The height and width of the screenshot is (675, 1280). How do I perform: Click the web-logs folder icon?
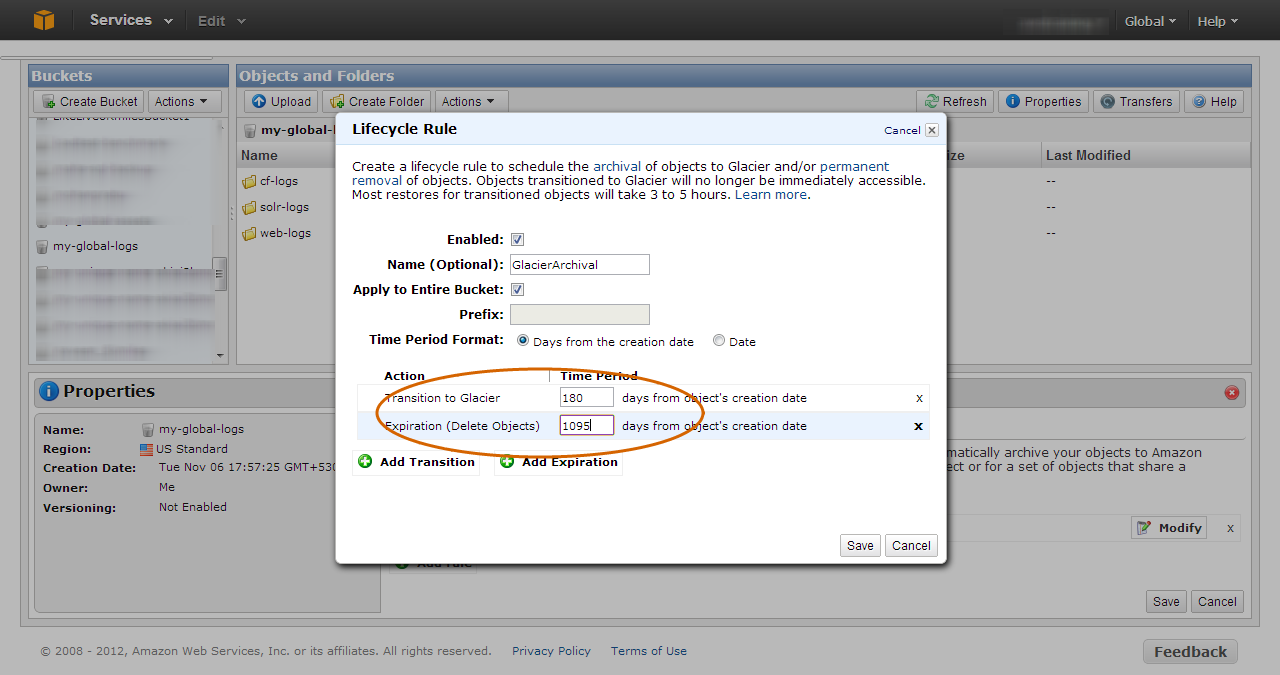click(x=249, y=234)
